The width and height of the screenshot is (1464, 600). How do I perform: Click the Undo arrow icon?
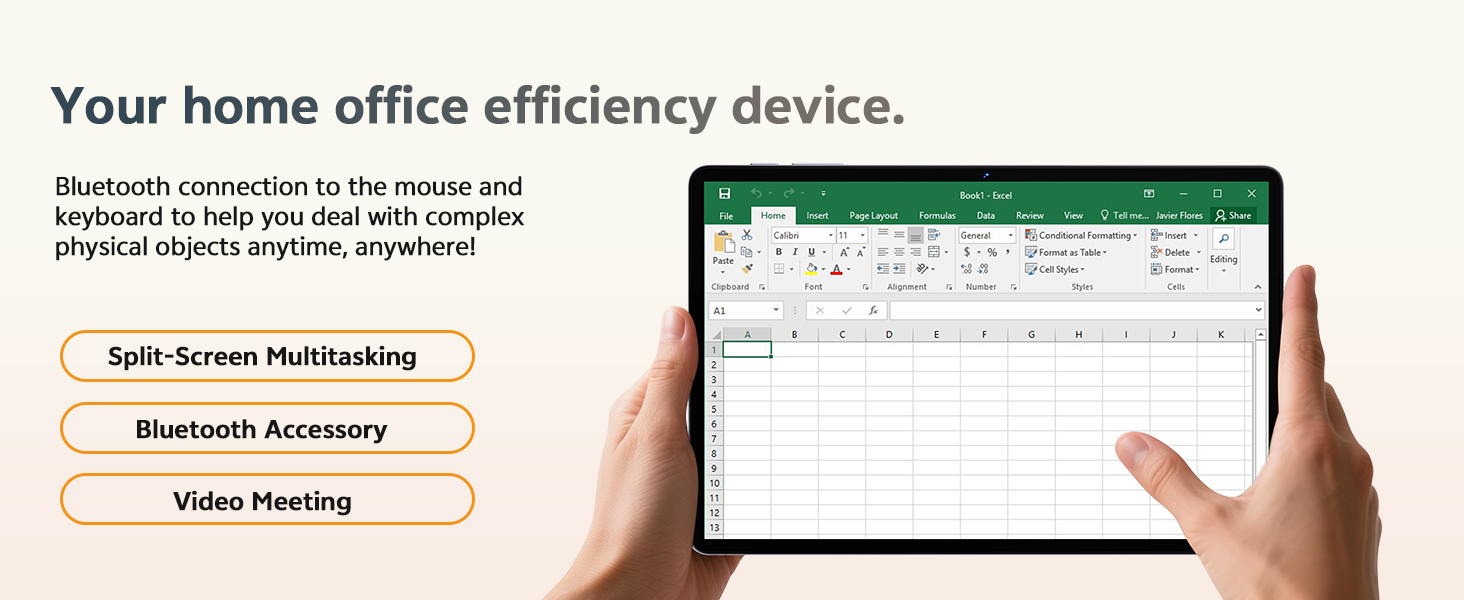pos(757,193)
